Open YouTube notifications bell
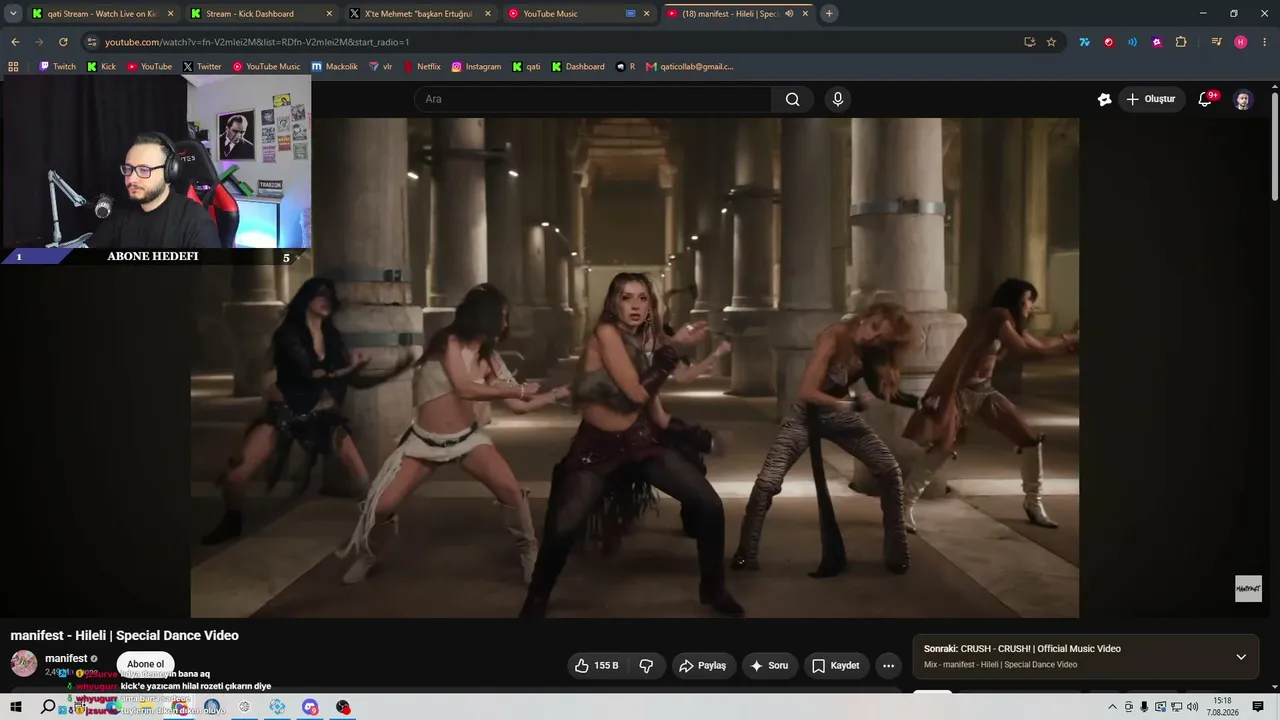This screenshot has height=720, width=1280. pos(1205,99)
